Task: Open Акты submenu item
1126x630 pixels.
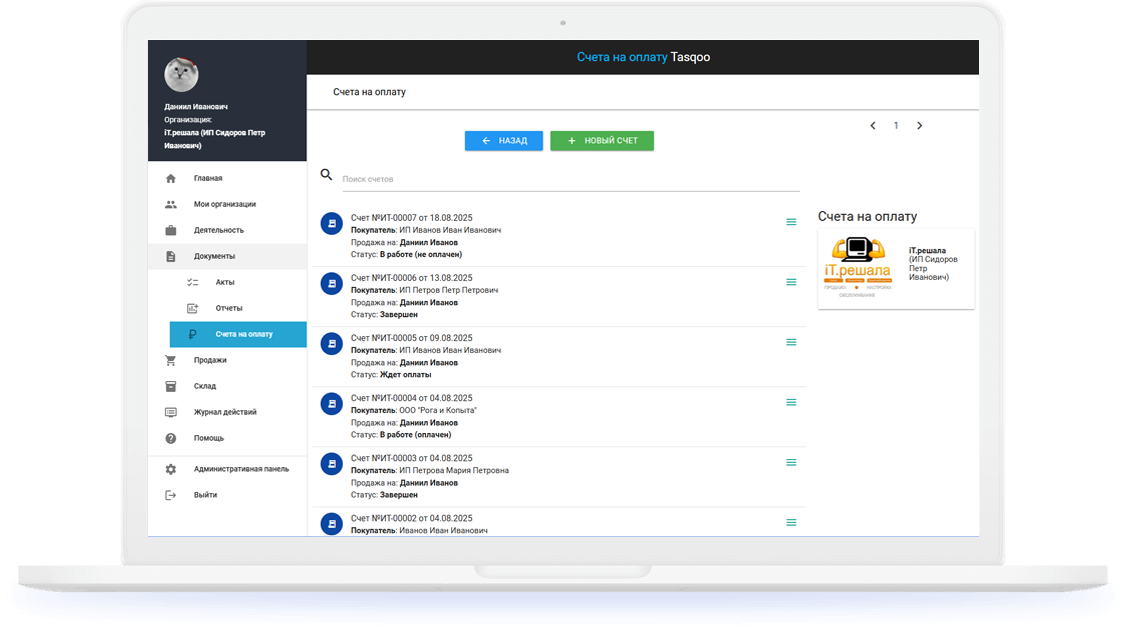Action: click(238, 282)
